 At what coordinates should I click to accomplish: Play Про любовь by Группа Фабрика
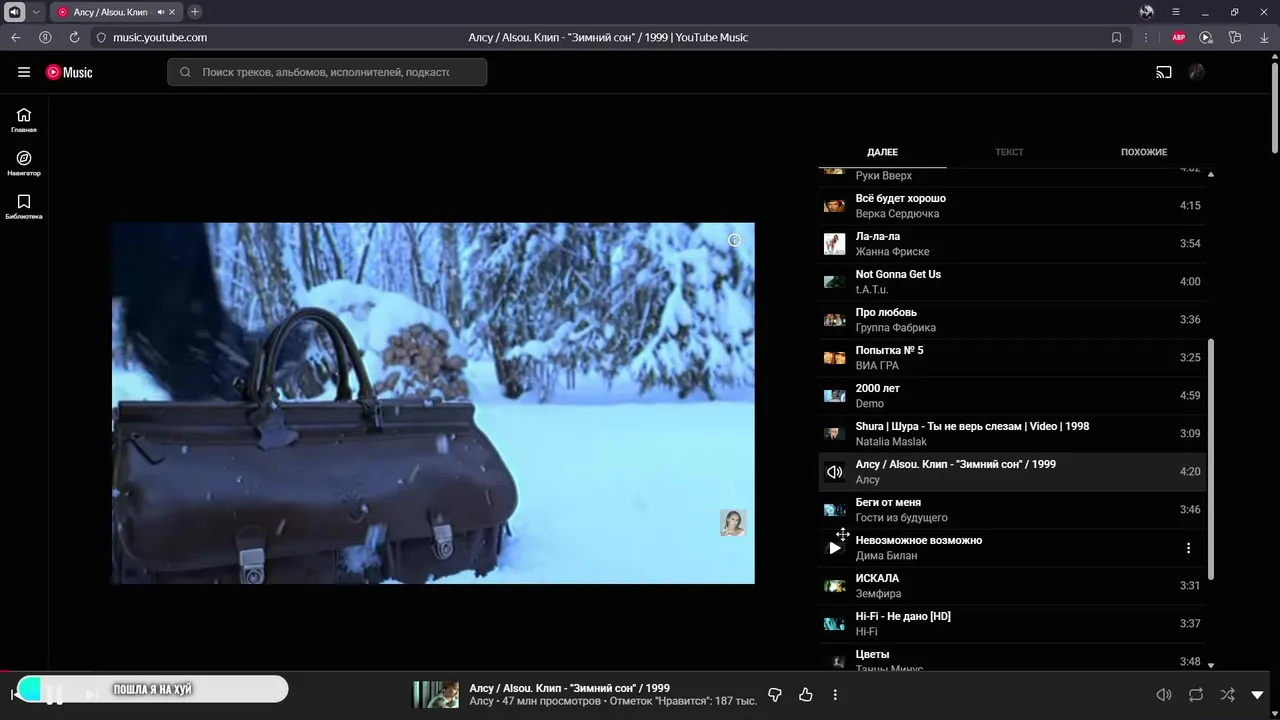[1012, 320]
